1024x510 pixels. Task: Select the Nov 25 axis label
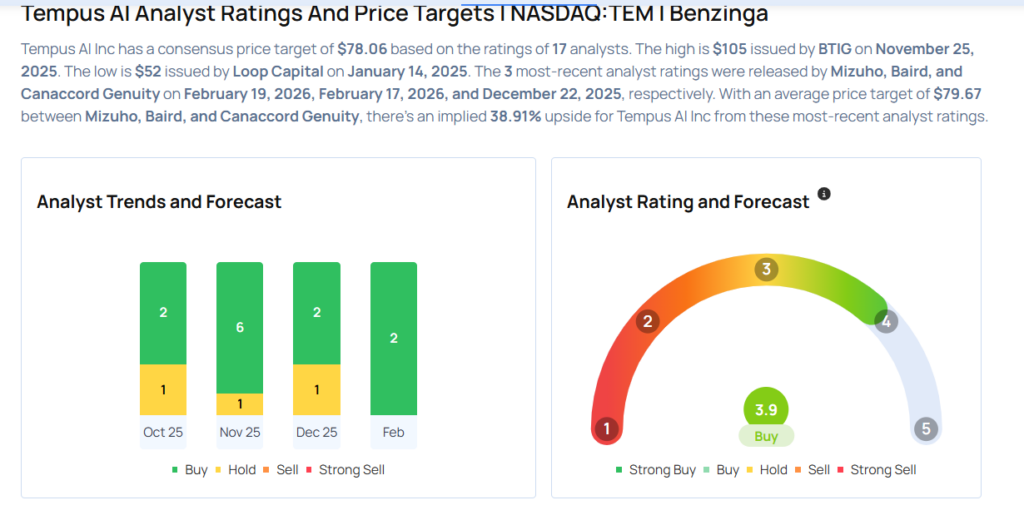pyautogui.click(x=240, y=432)
